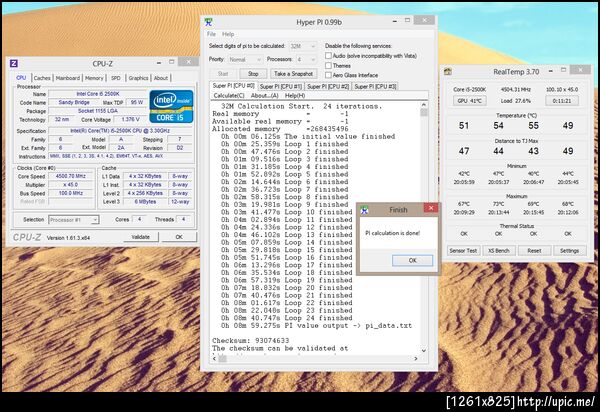
Task: Click the Name field Intel Core i5 2500K
Action: pos(98,94)
